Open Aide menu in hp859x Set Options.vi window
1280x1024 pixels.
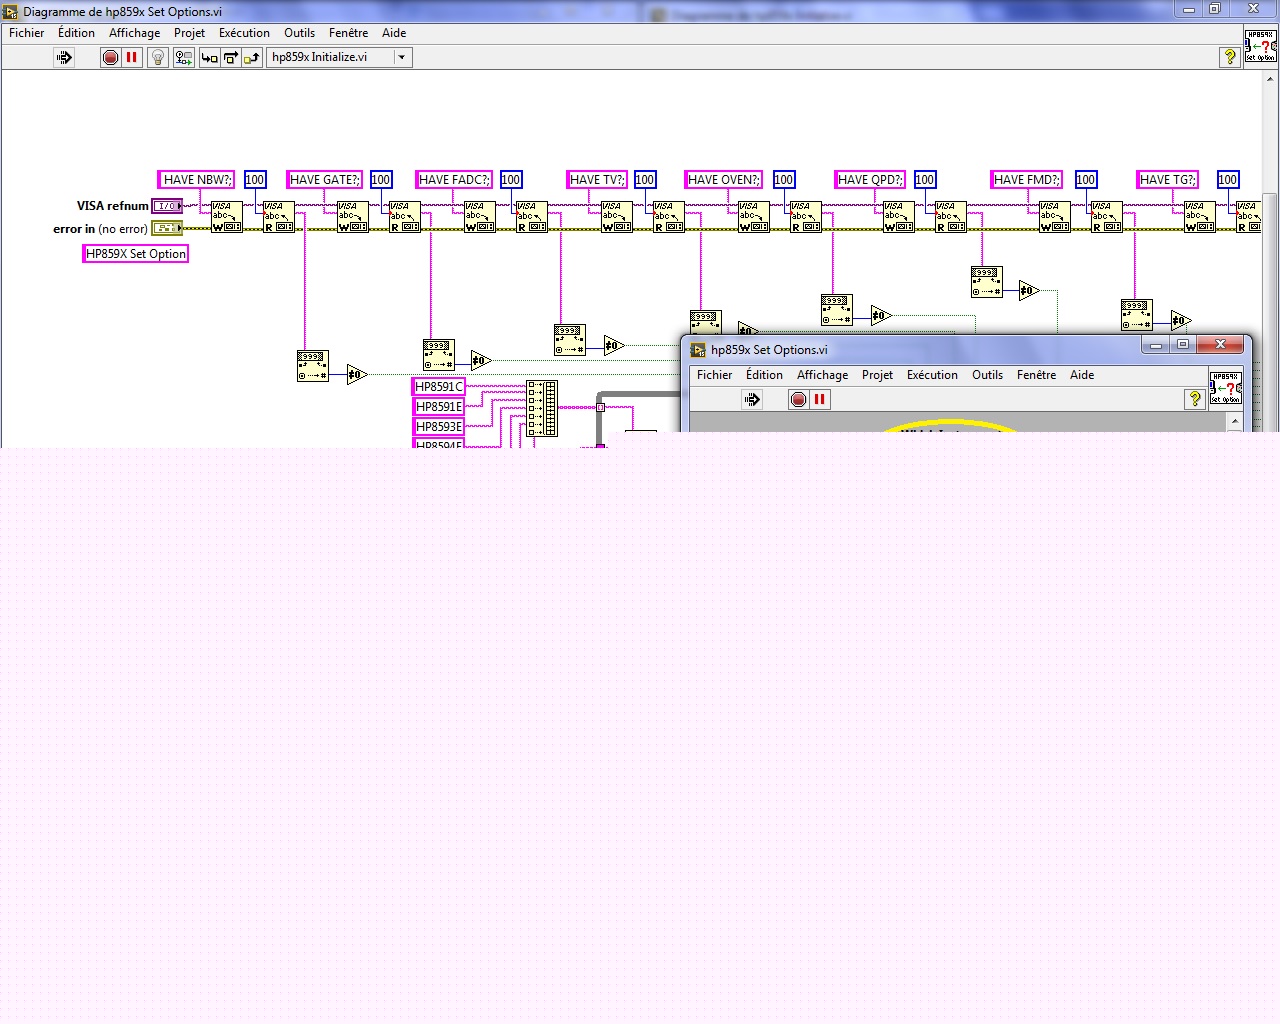[1082, 375]
